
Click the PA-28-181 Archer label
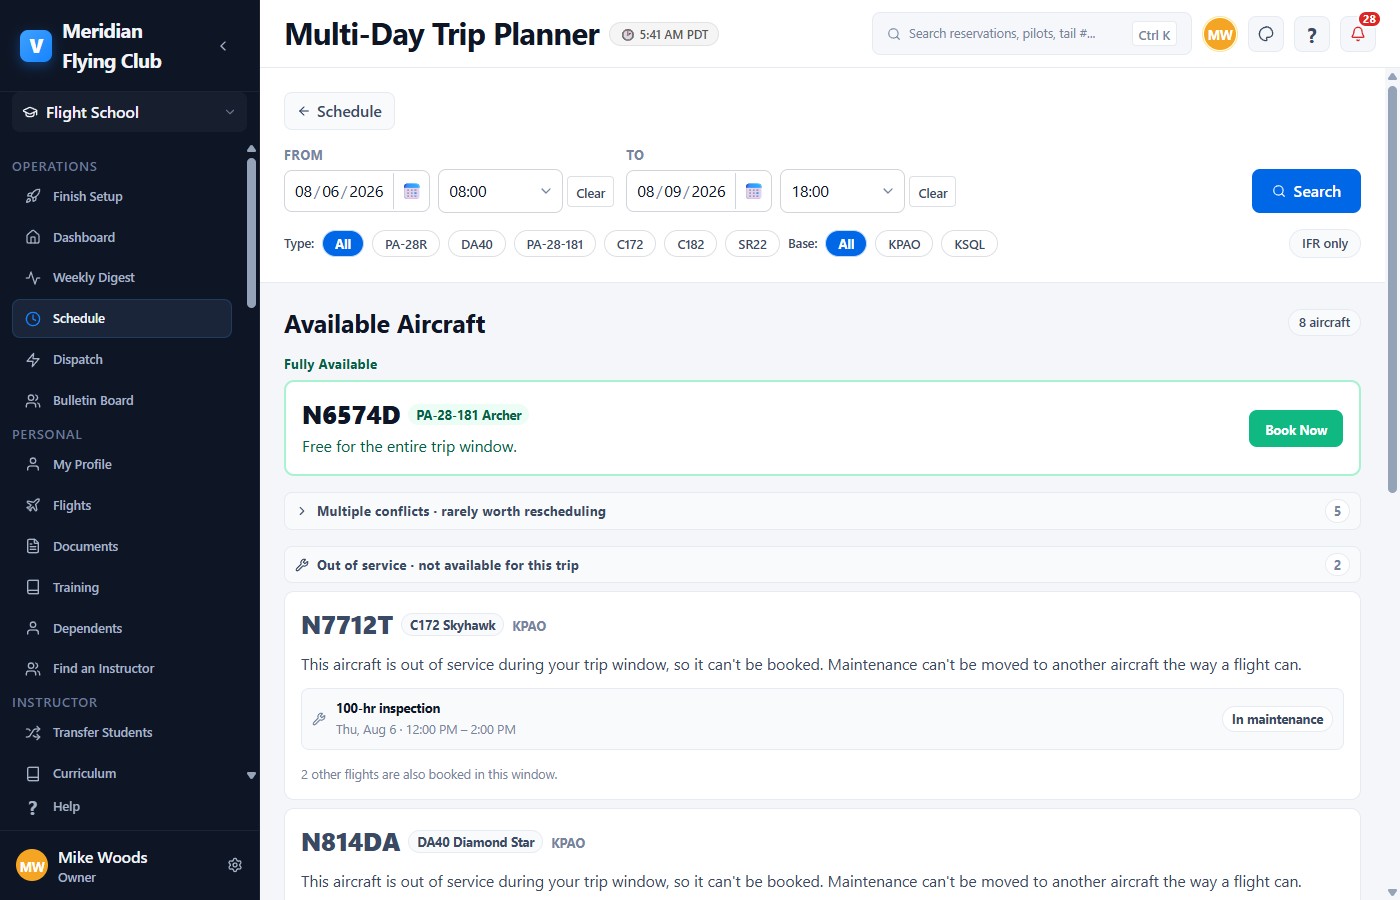469,415
